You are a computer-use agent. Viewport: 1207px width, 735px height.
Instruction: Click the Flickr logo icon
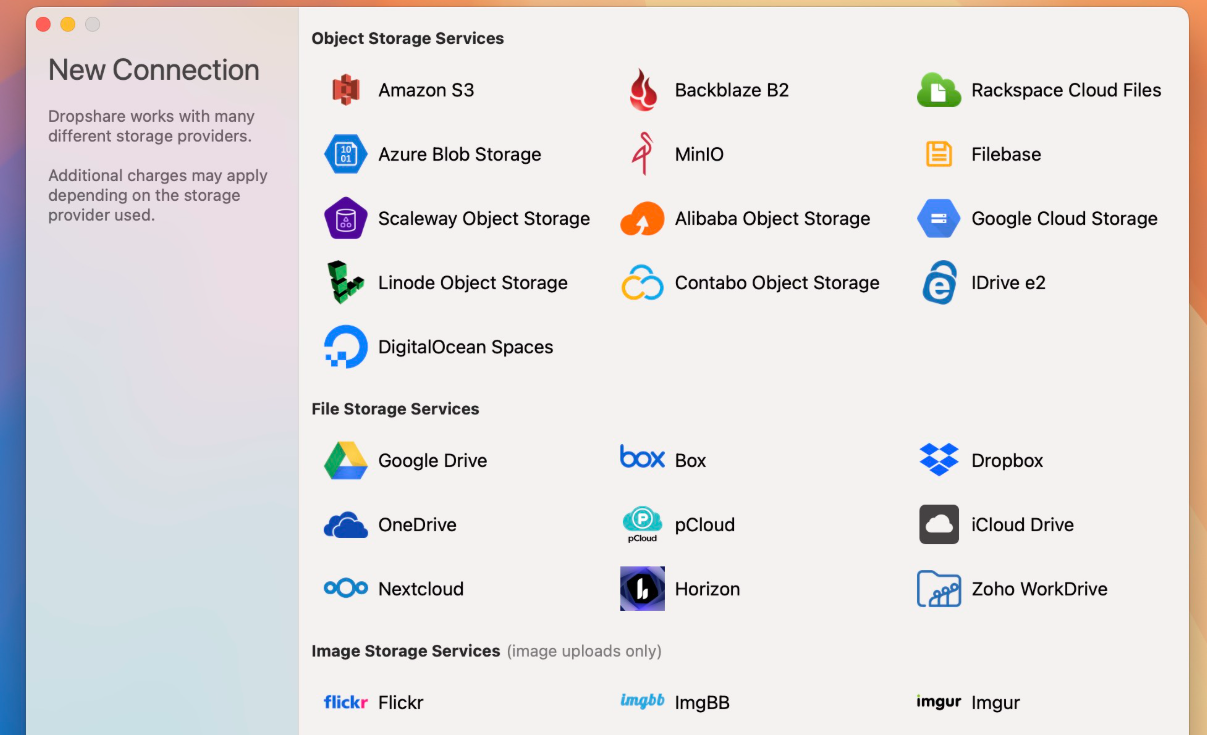(x=346, y=702)
